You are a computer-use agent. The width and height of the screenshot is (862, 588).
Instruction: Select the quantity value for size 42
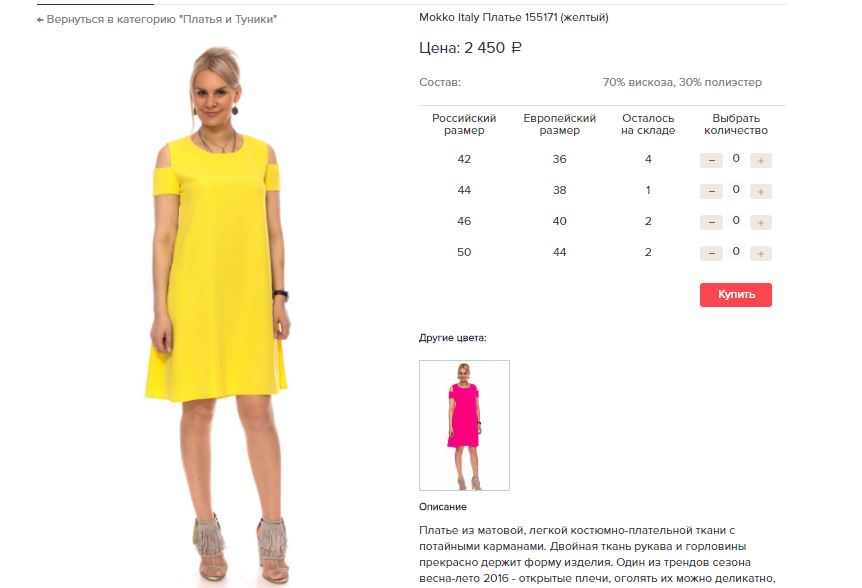[x=736, y=159]
